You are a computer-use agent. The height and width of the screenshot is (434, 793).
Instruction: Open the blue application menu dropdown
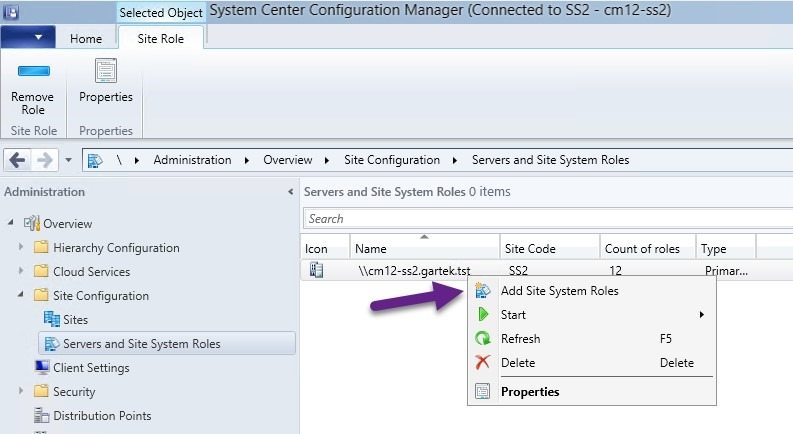tap(28, 37)
